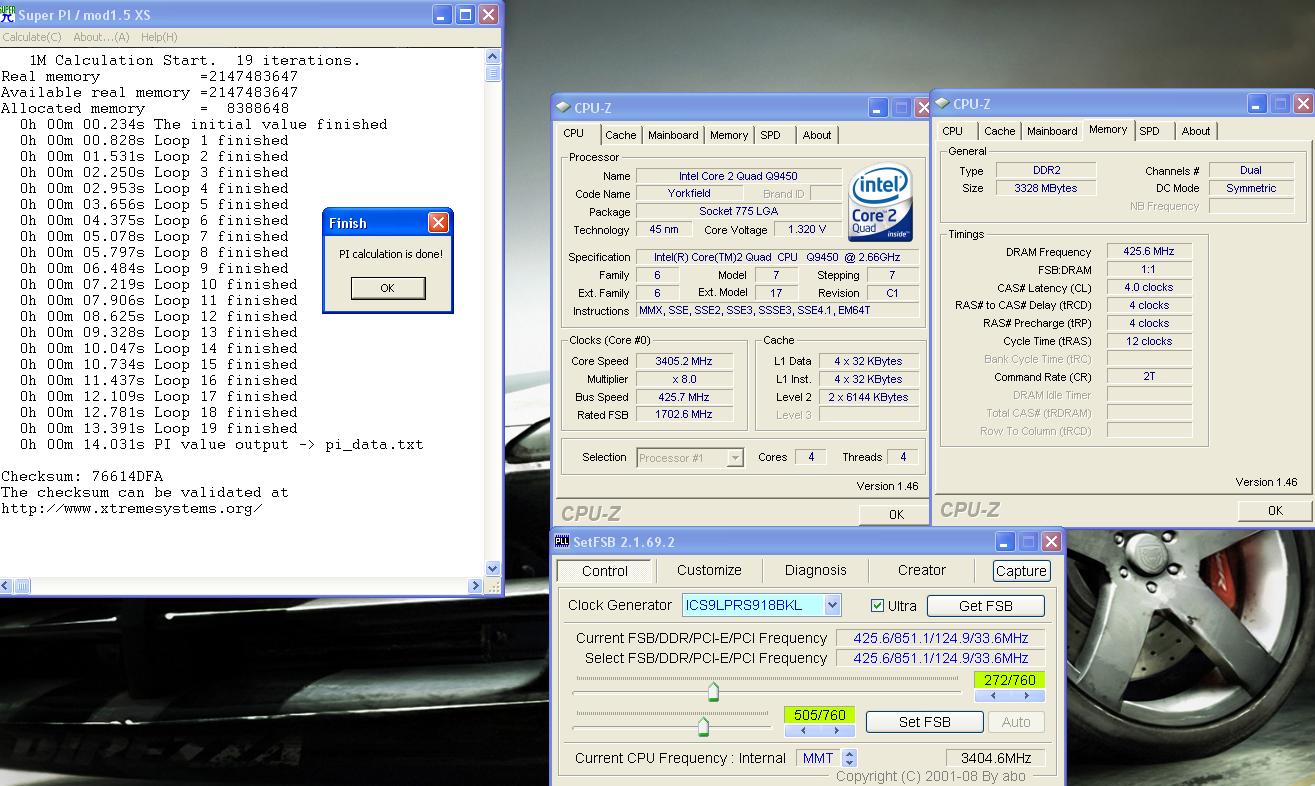Click the spinner beside the MMT field
This screenshot has height=786, width=1315.
[x=849, y=758]
